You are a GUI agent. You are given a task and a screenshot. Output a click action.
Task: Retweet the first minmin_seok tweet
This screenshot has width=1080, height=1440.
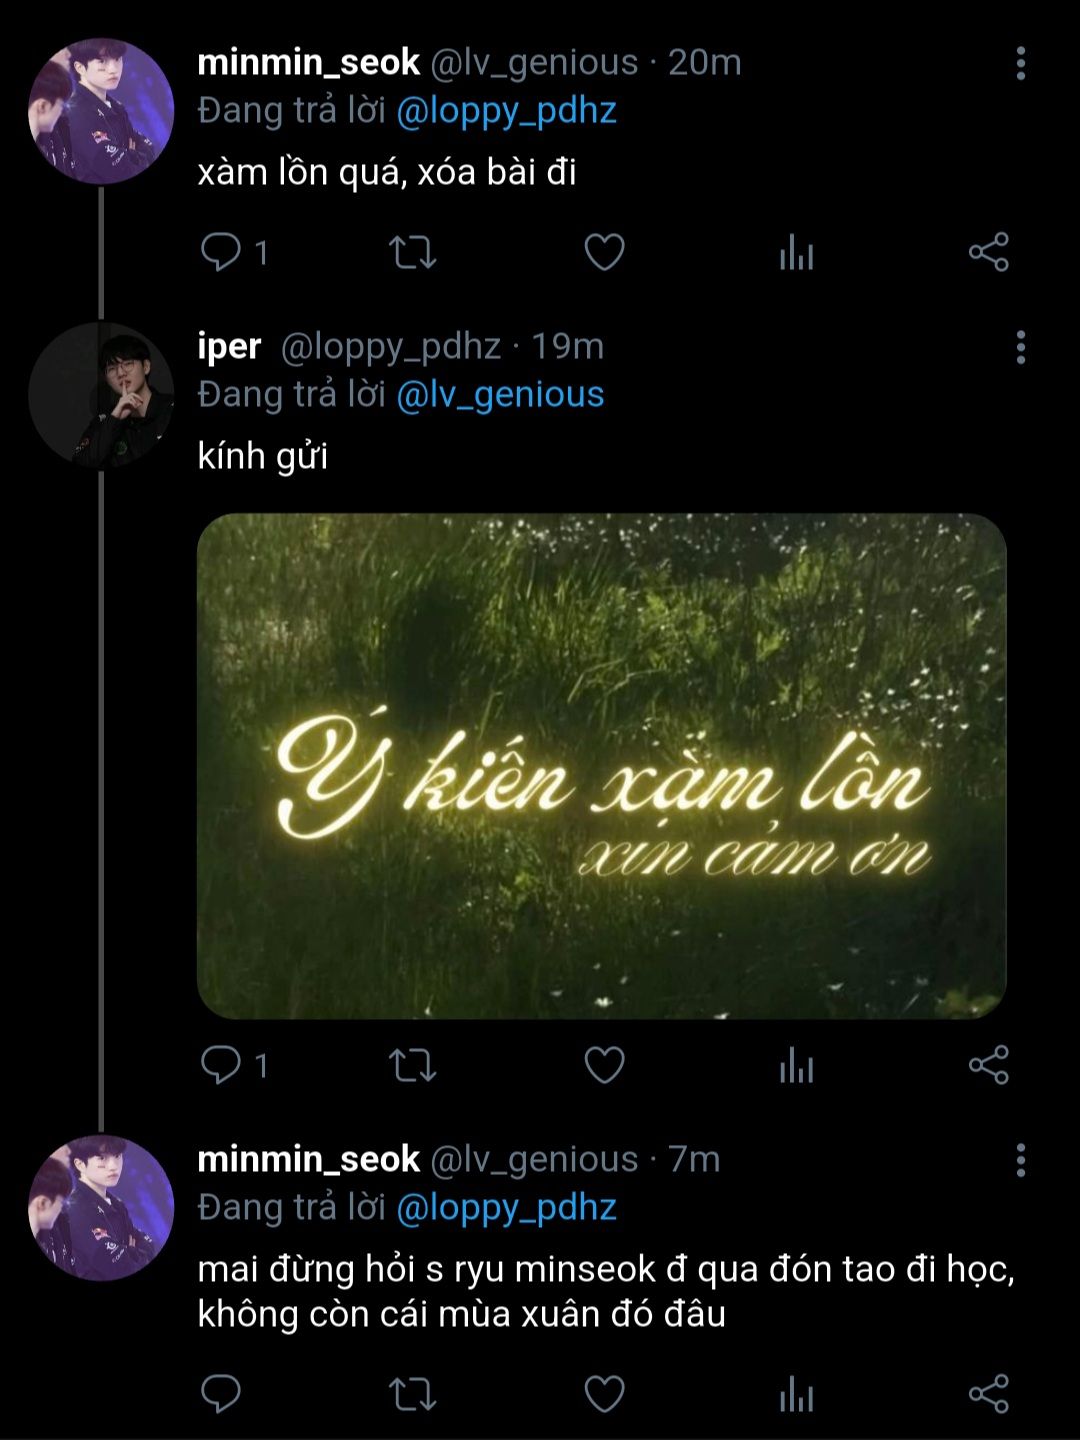[412, 252]
